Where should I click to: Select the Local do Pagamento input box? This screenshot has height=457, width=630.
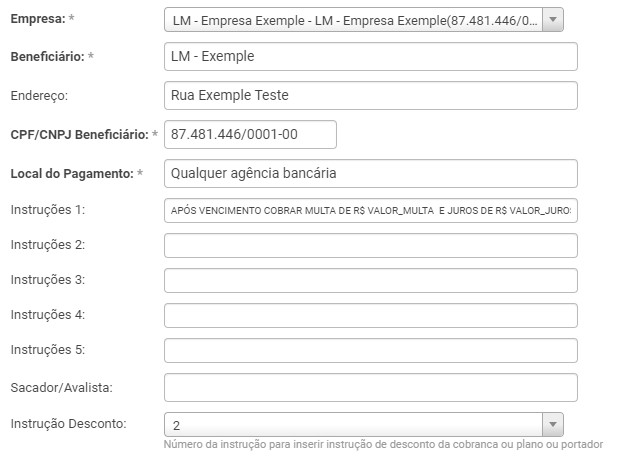pos(370,173)
